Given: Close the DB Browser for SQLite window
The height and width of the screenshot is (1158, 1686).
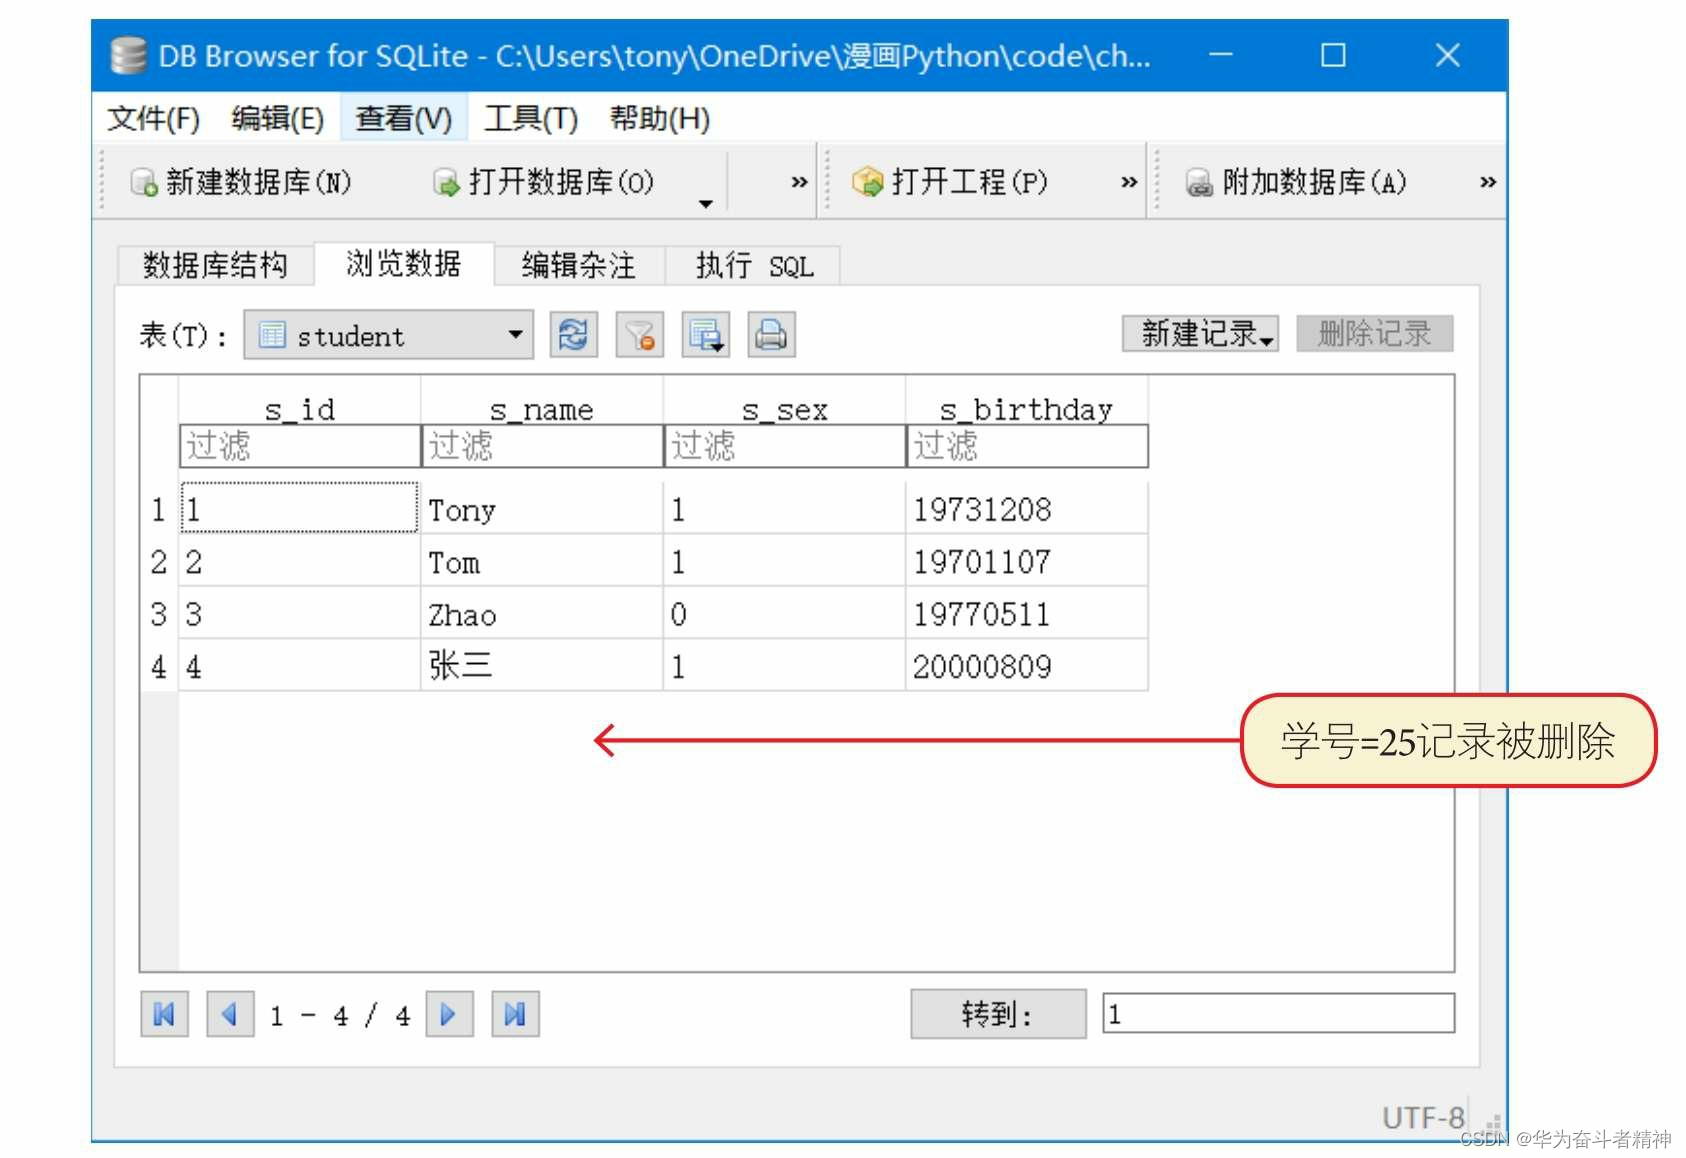Looking at the screenshot, I should coord(1448,55).
